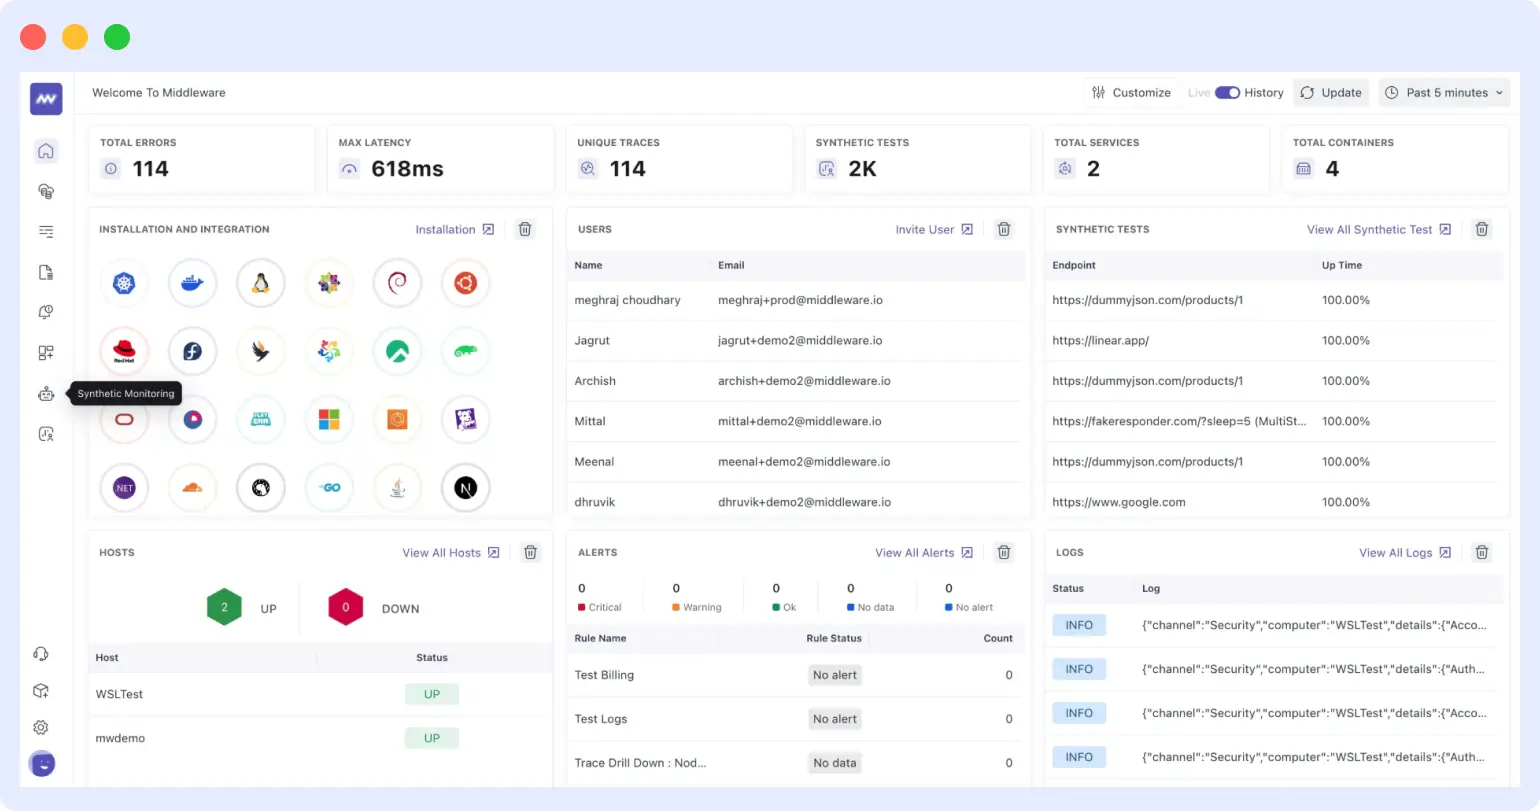
Task: Select the Flatcar integration icon
Action: (261, 420)
